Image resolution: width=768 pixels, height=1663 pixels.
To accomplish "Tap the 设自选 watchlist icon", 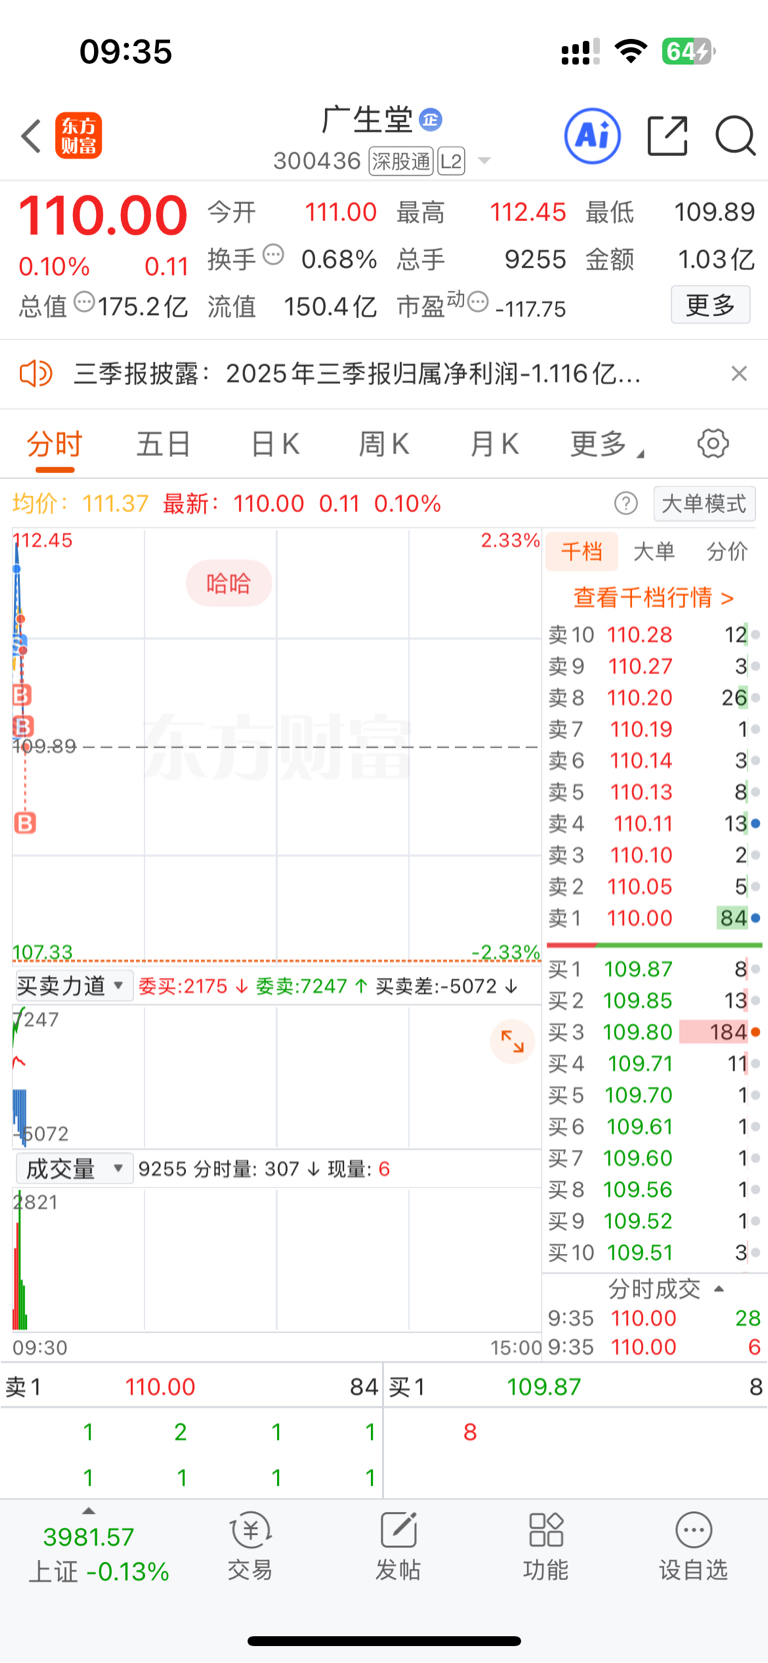I will [693, 1546].
